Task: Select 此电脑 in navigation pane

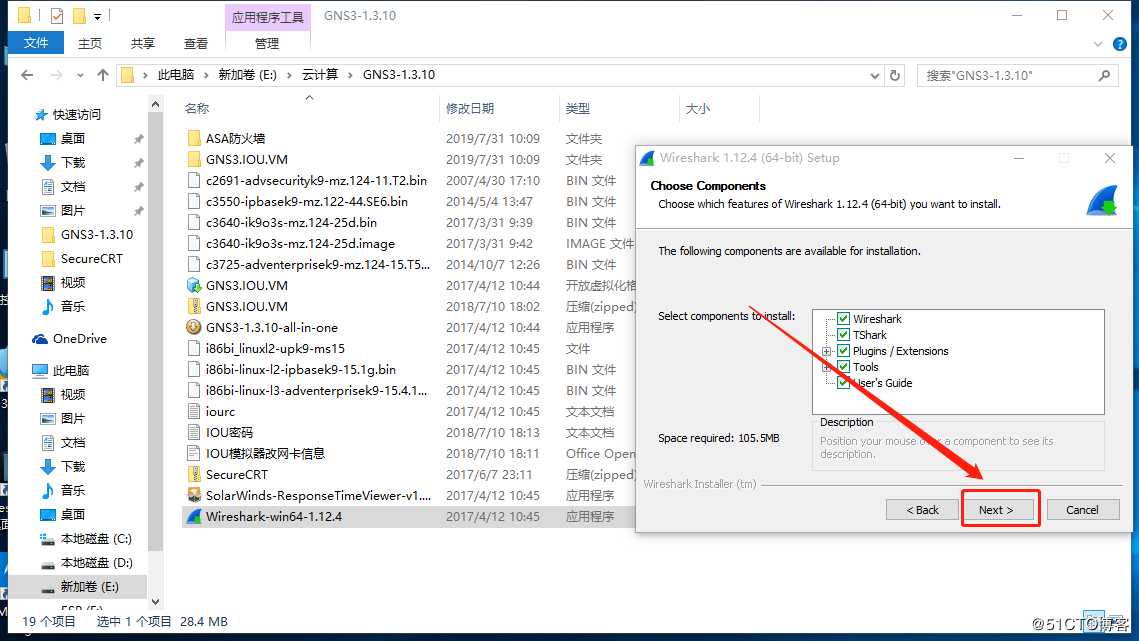Action: 70,370
